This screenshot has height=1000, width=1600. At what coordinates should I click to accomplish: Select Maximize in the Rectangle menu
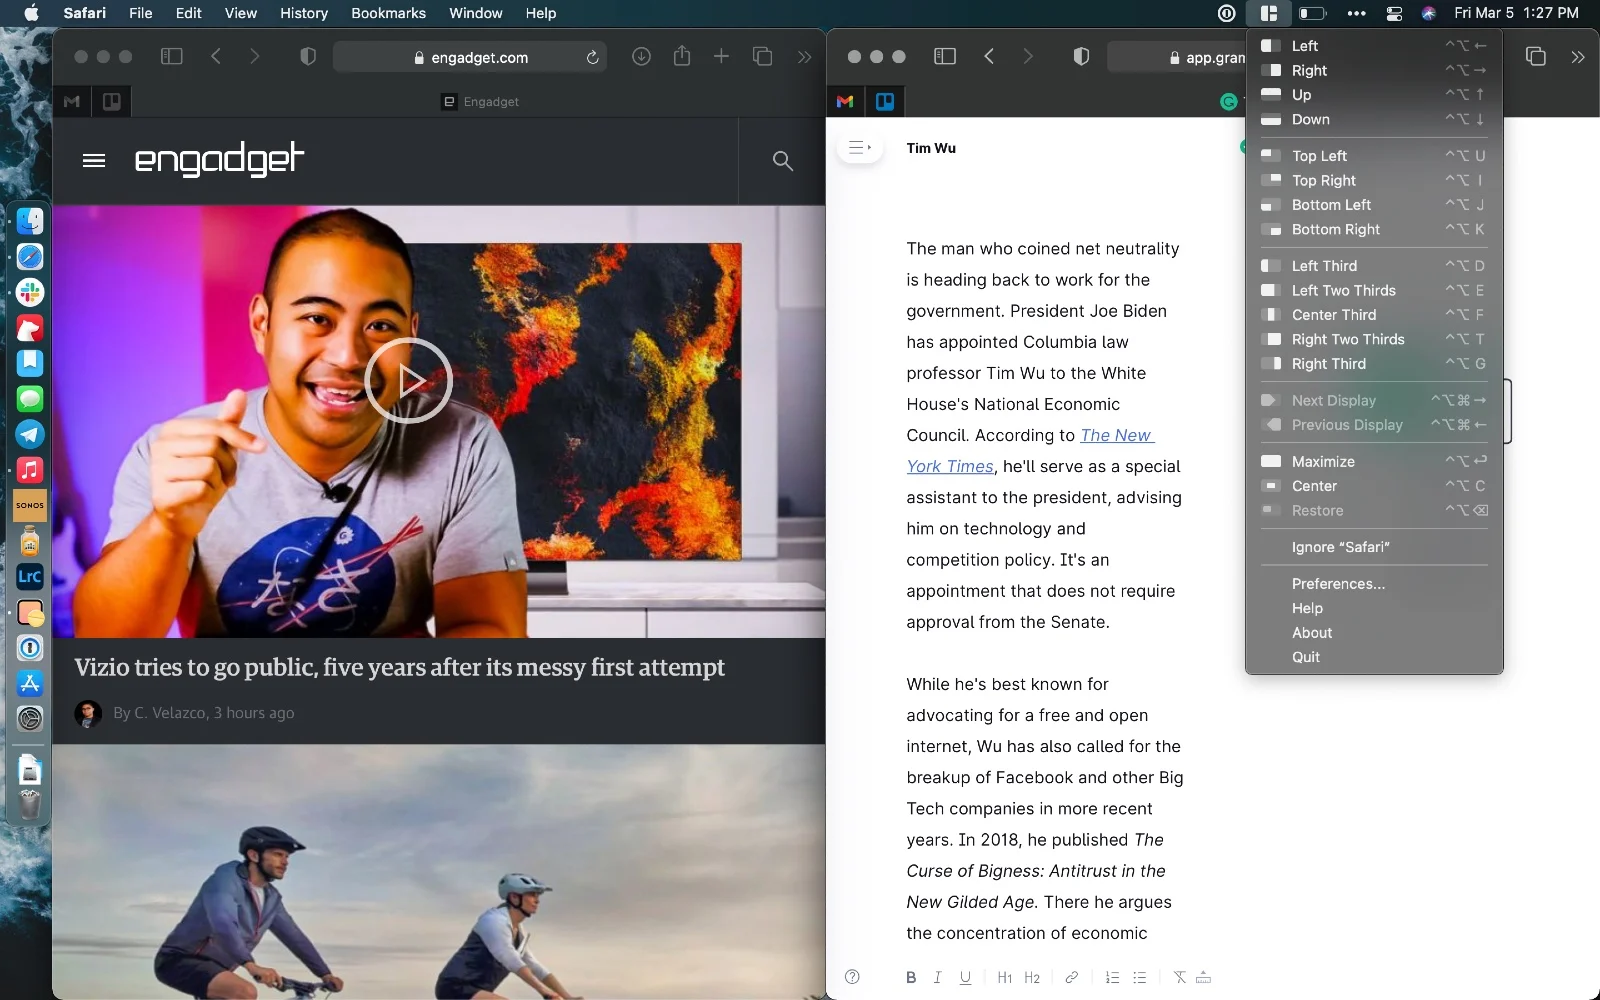1322,461
